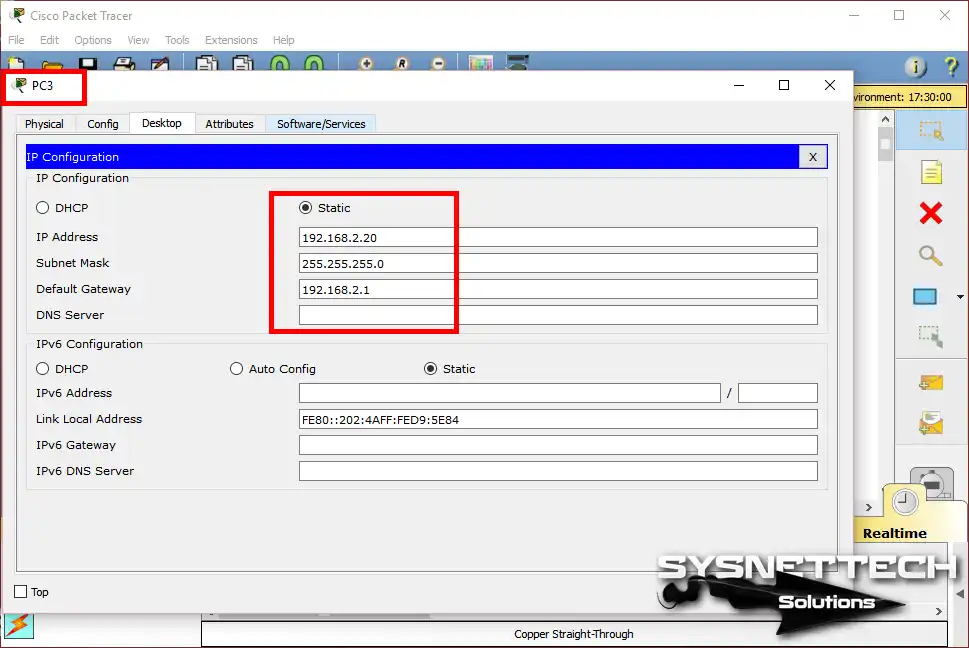Click the New file toolbar icon
This screenshot has width=969, height=648.
[x=17, y=64]
